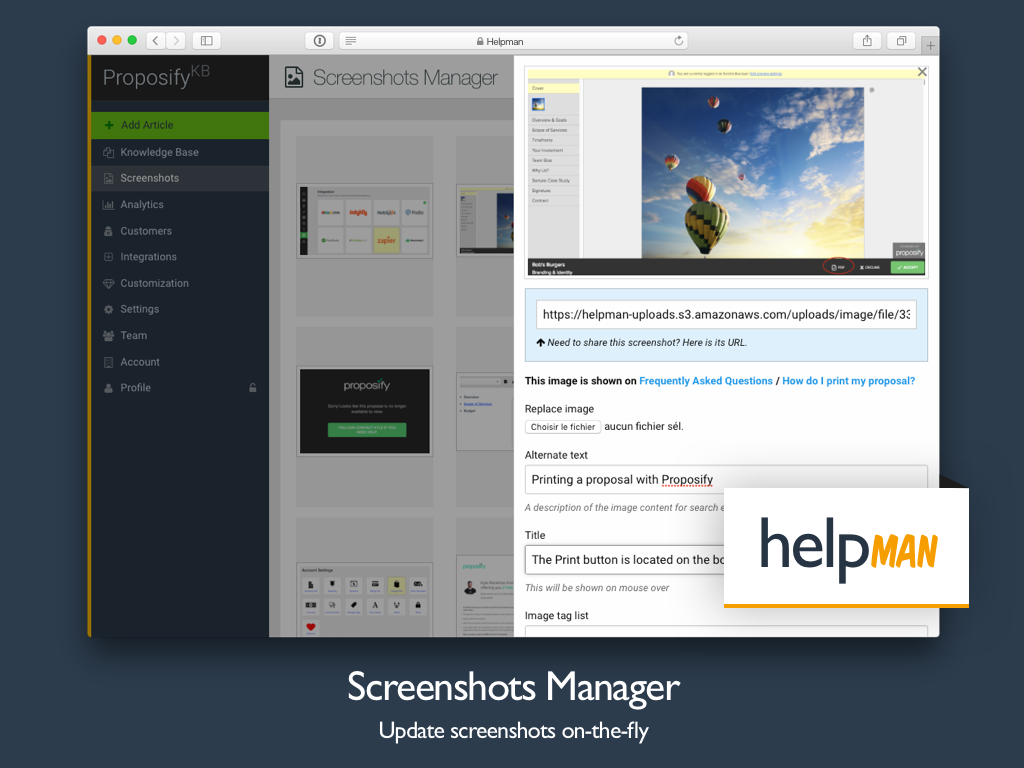Screen dimensions: 1024x768
Task: Click the Title input field
Action: coord(624,560)
